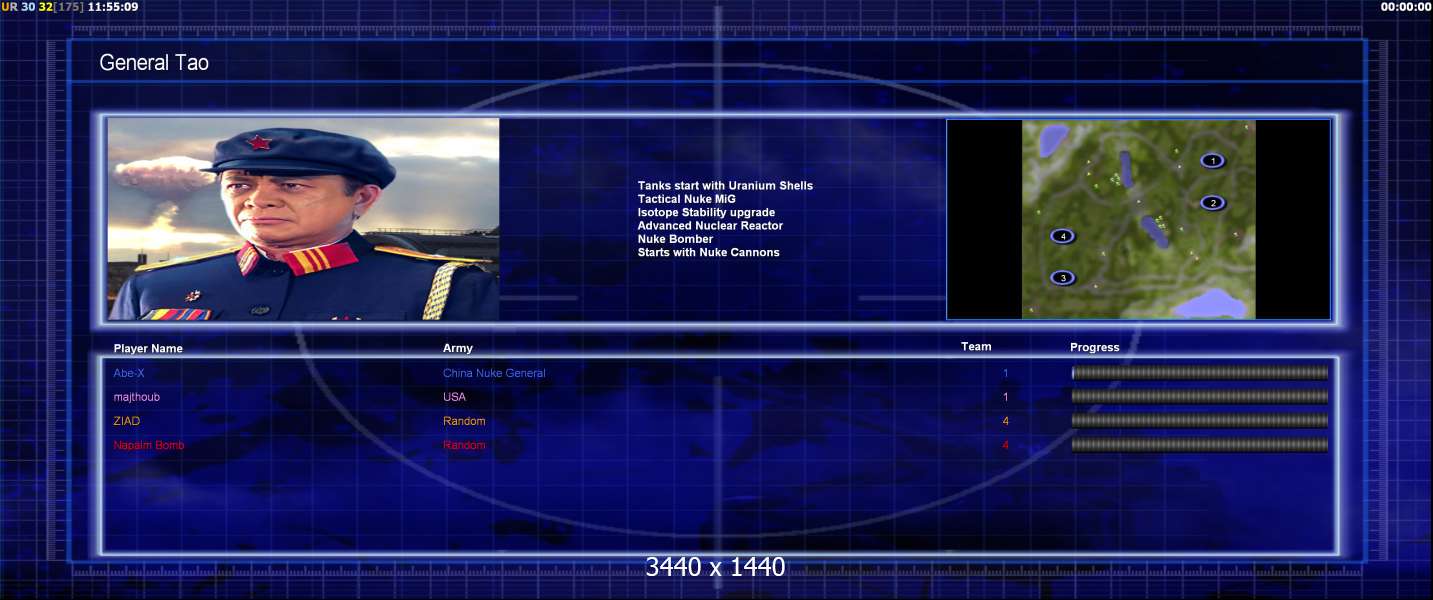Screen dimensions: 1433x600
Task: Click start position marker 4 on minimap
Action: [x=1062, y=236]
